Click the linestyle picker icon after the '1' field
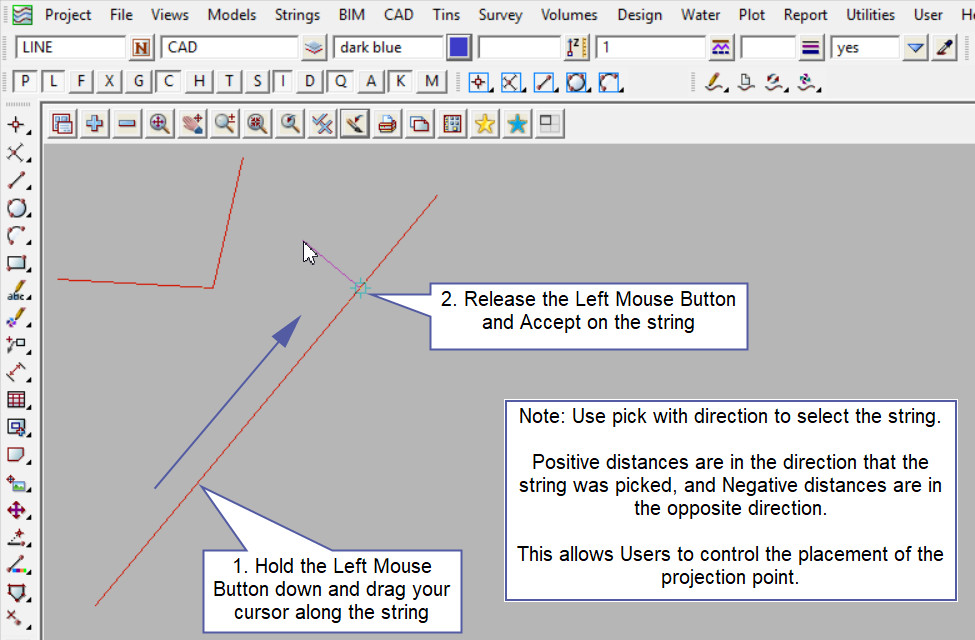The image size is (975, 640). pos(721,48)
